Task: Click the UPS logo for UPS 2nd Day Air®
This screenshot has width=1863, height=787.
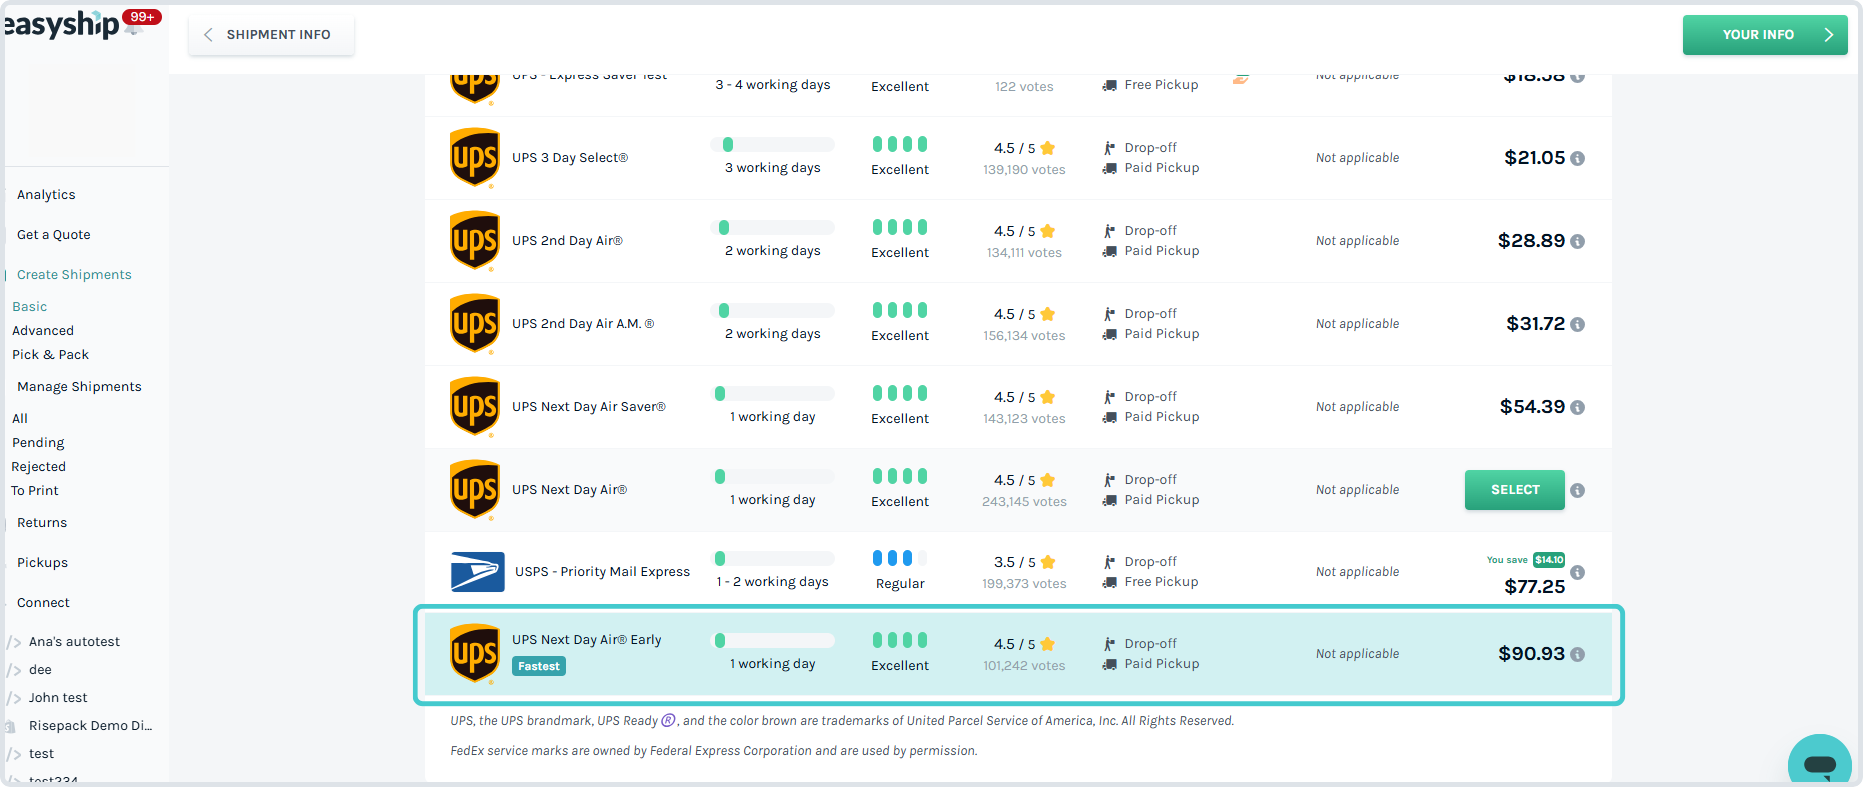Action: [x=474, y=241]
